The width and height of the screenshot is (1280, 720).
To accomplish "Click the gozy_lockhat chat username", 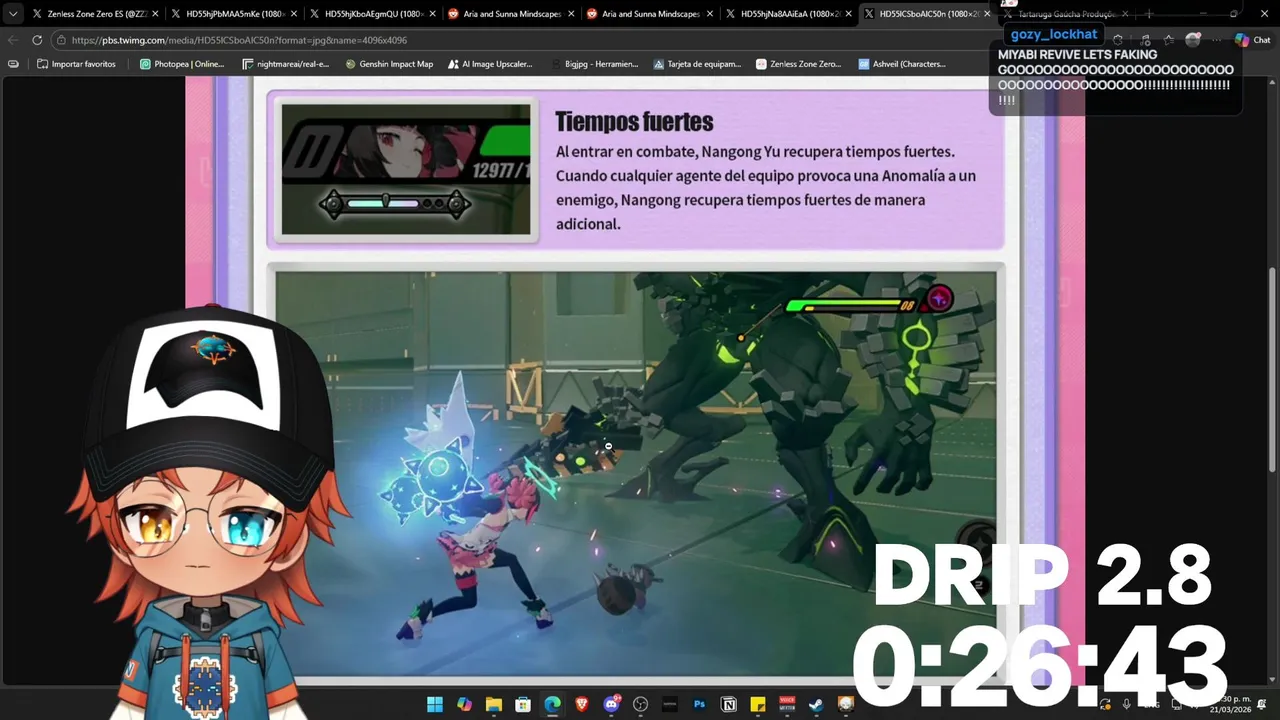I will pos(1054,34).
